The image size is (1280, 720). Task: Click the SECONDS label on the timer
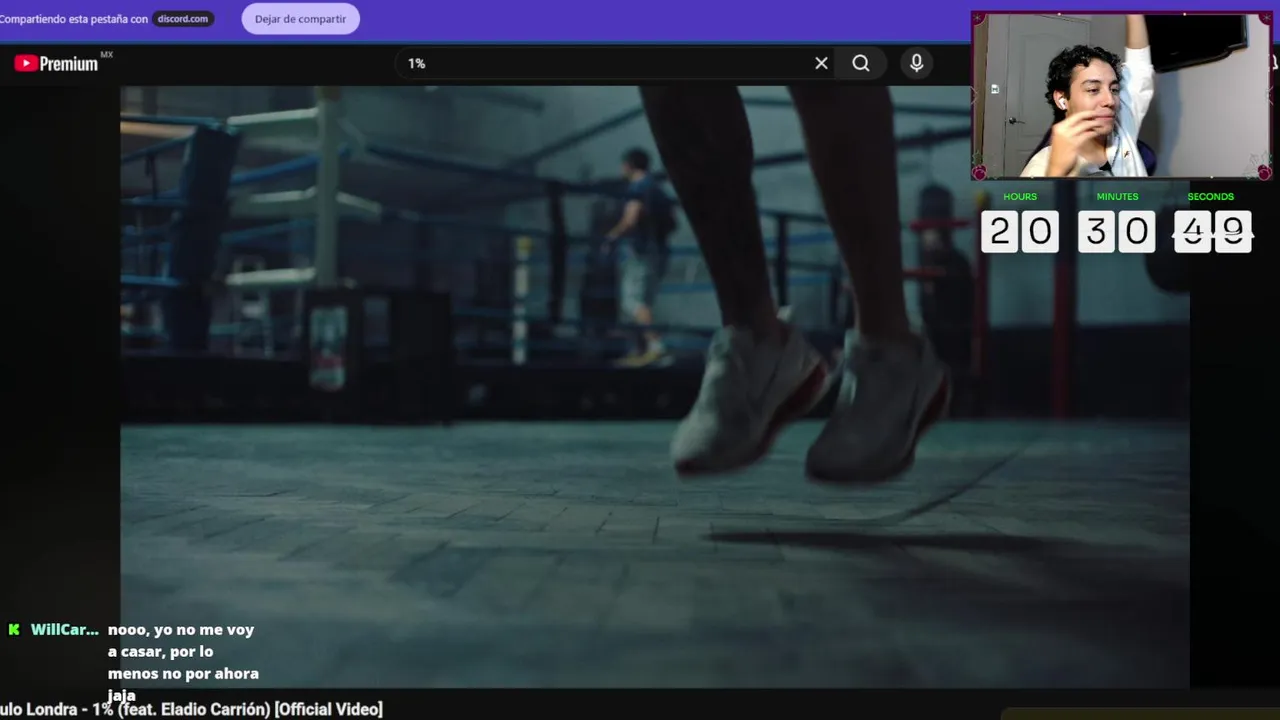coord(1211,197)
